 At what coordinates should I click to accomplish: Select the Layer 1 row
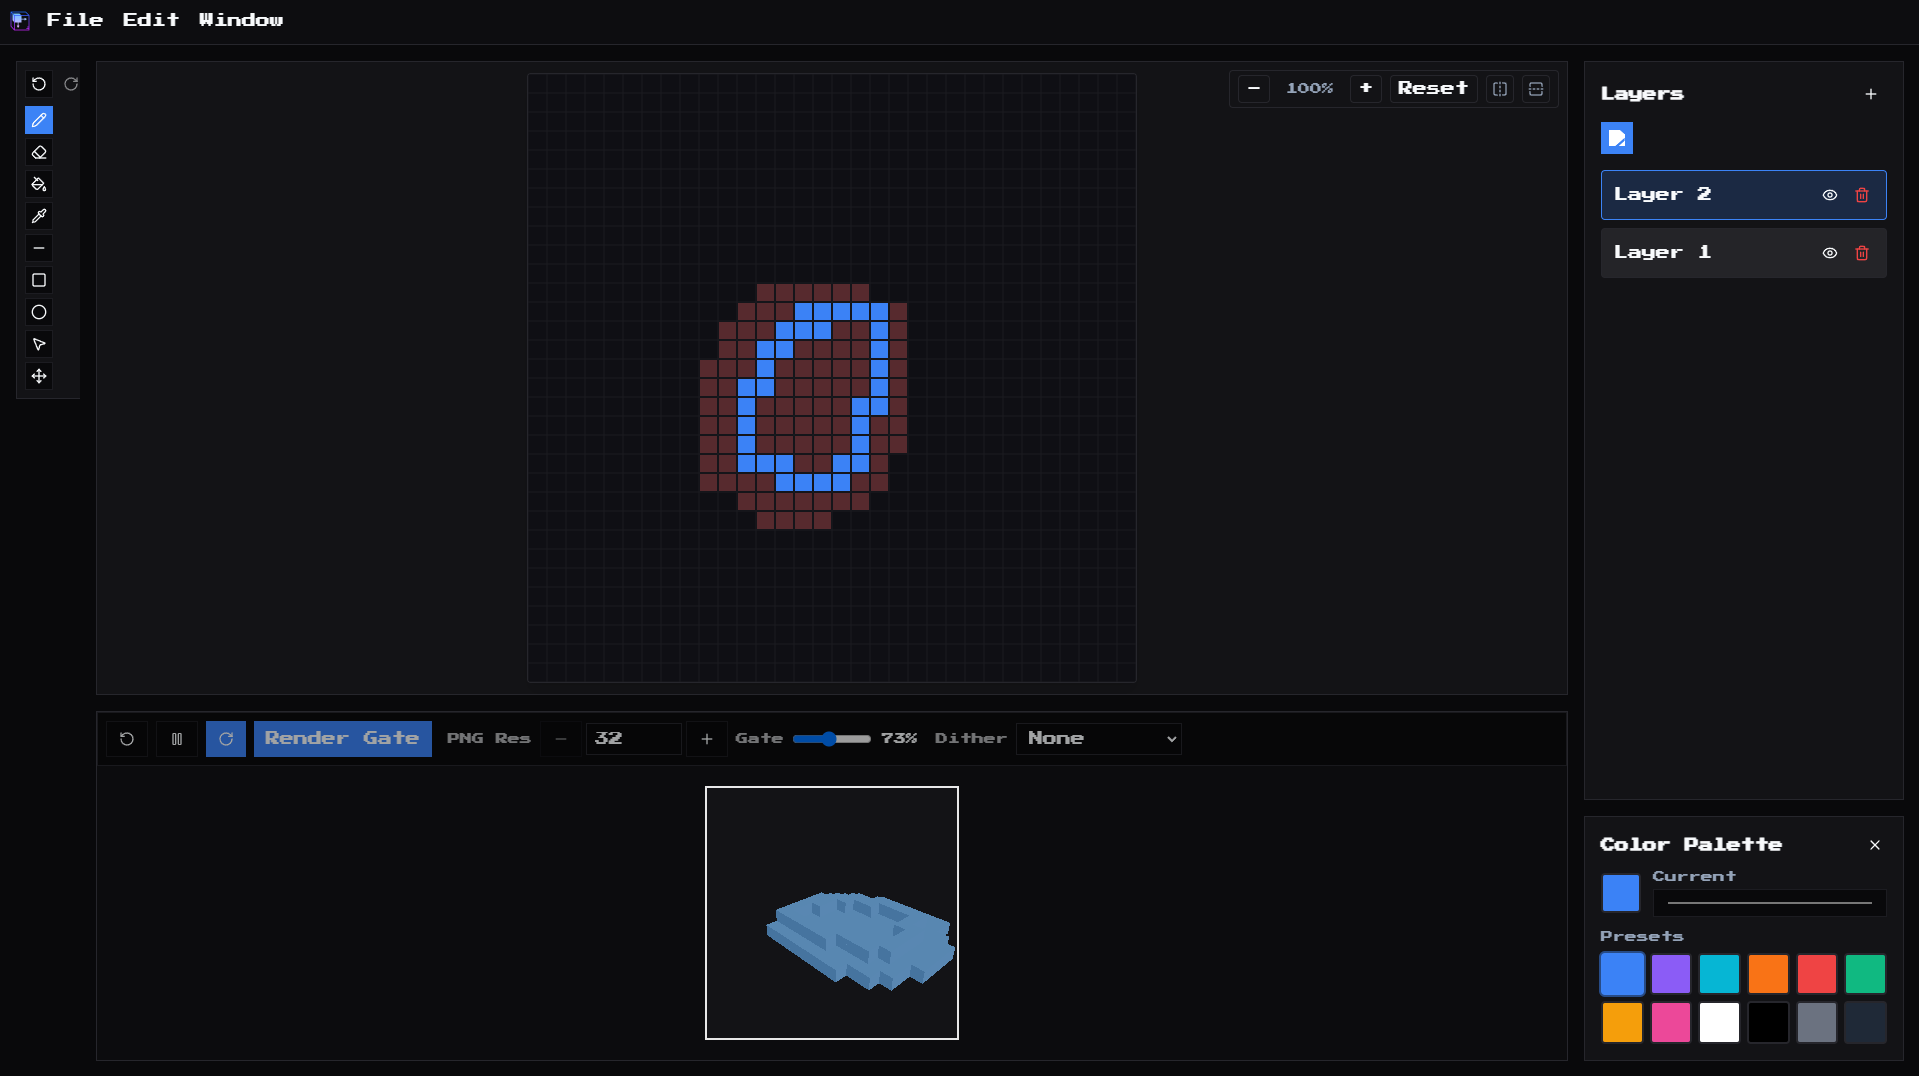(1743, 253)
